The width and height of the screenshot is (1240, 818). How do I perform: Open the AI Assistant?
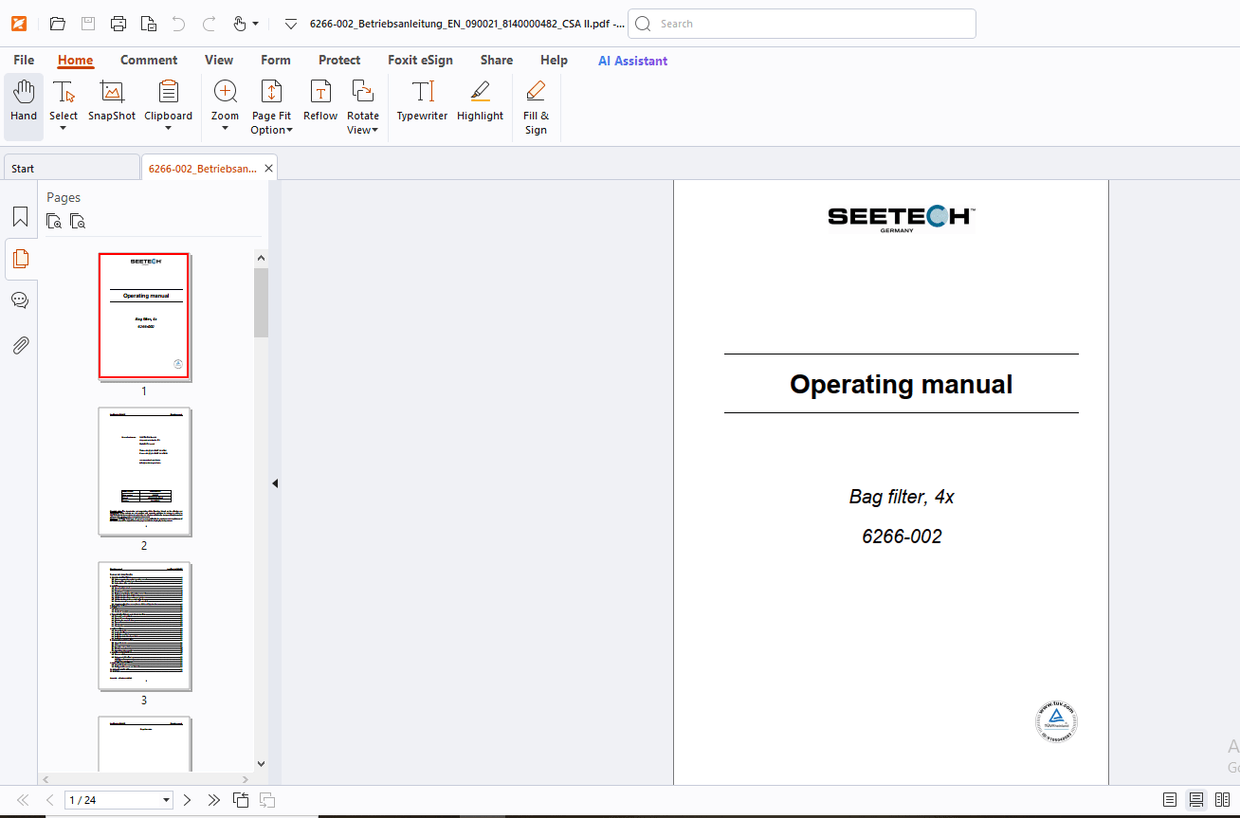632,61
